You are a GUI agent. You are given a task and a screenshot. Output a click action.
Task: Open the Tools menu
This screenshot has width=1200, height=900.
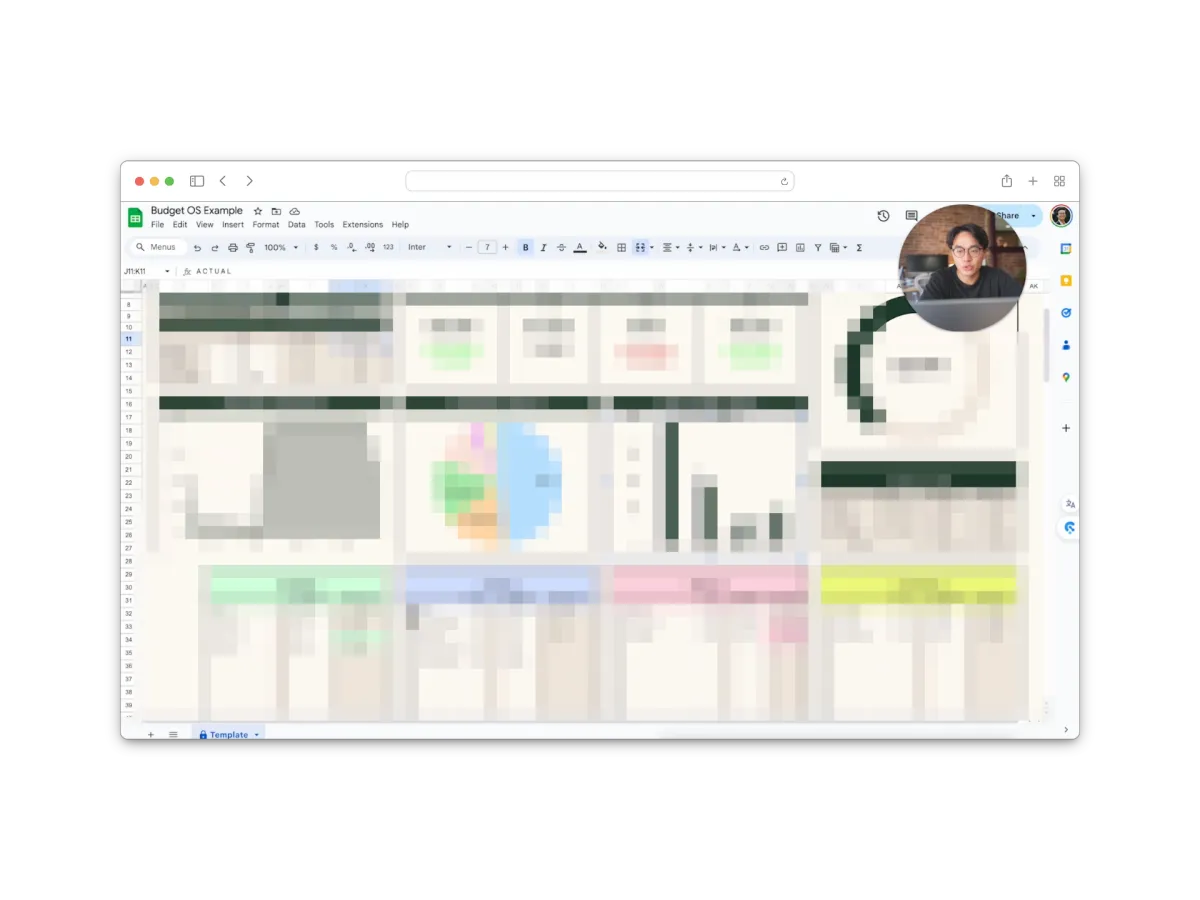click(324, 225)
